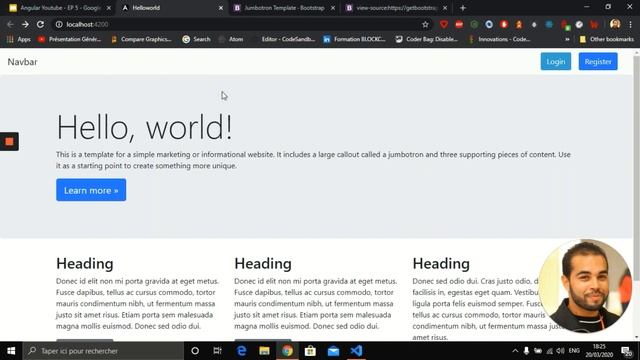Open the taskbar clock and date
The image size is (640, 360).
coord(599,351)
